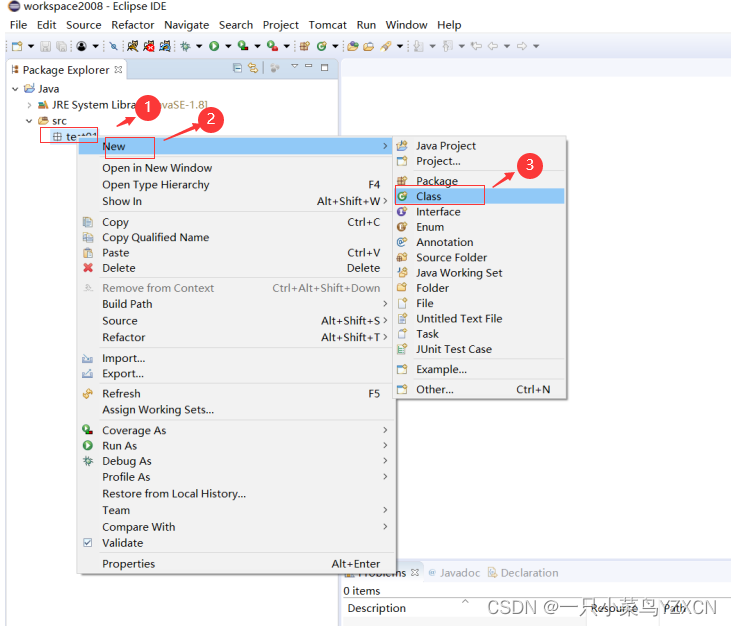Restart Tomcat using the third cat icon
This screenshot has width=731, height=626.
(165, 46)
